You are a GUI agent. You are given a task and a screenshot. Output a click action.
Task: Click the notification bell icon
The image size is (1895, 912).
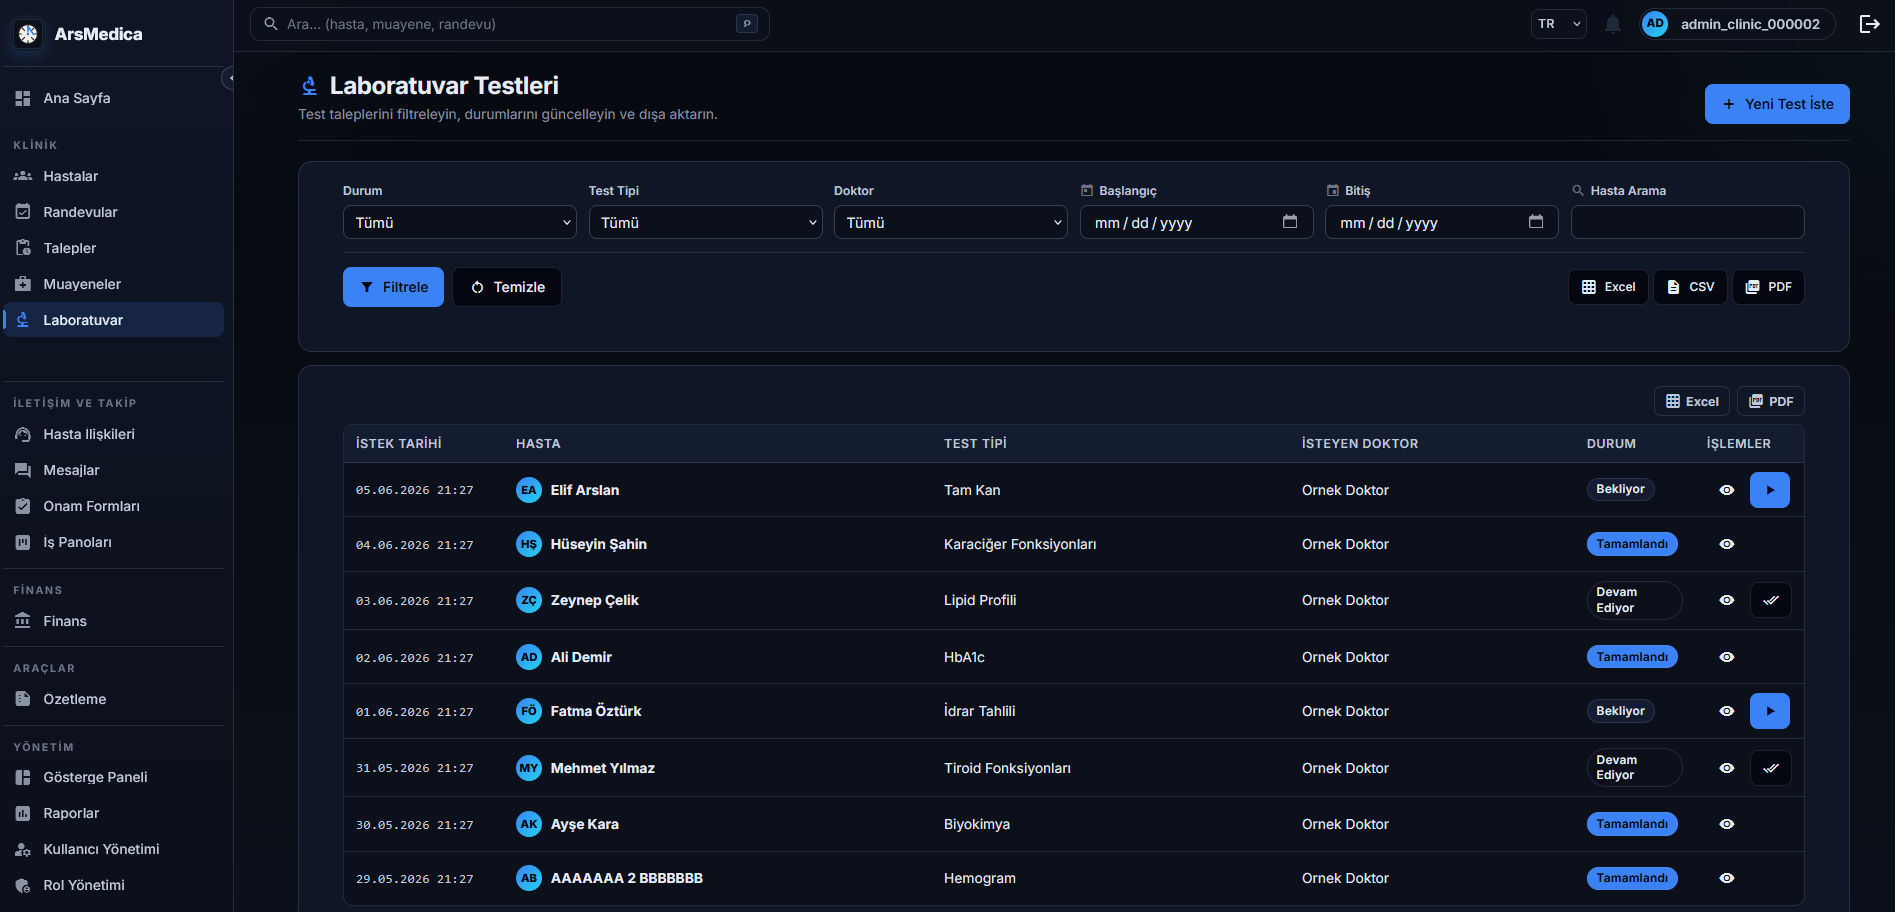pos(1612,24)
